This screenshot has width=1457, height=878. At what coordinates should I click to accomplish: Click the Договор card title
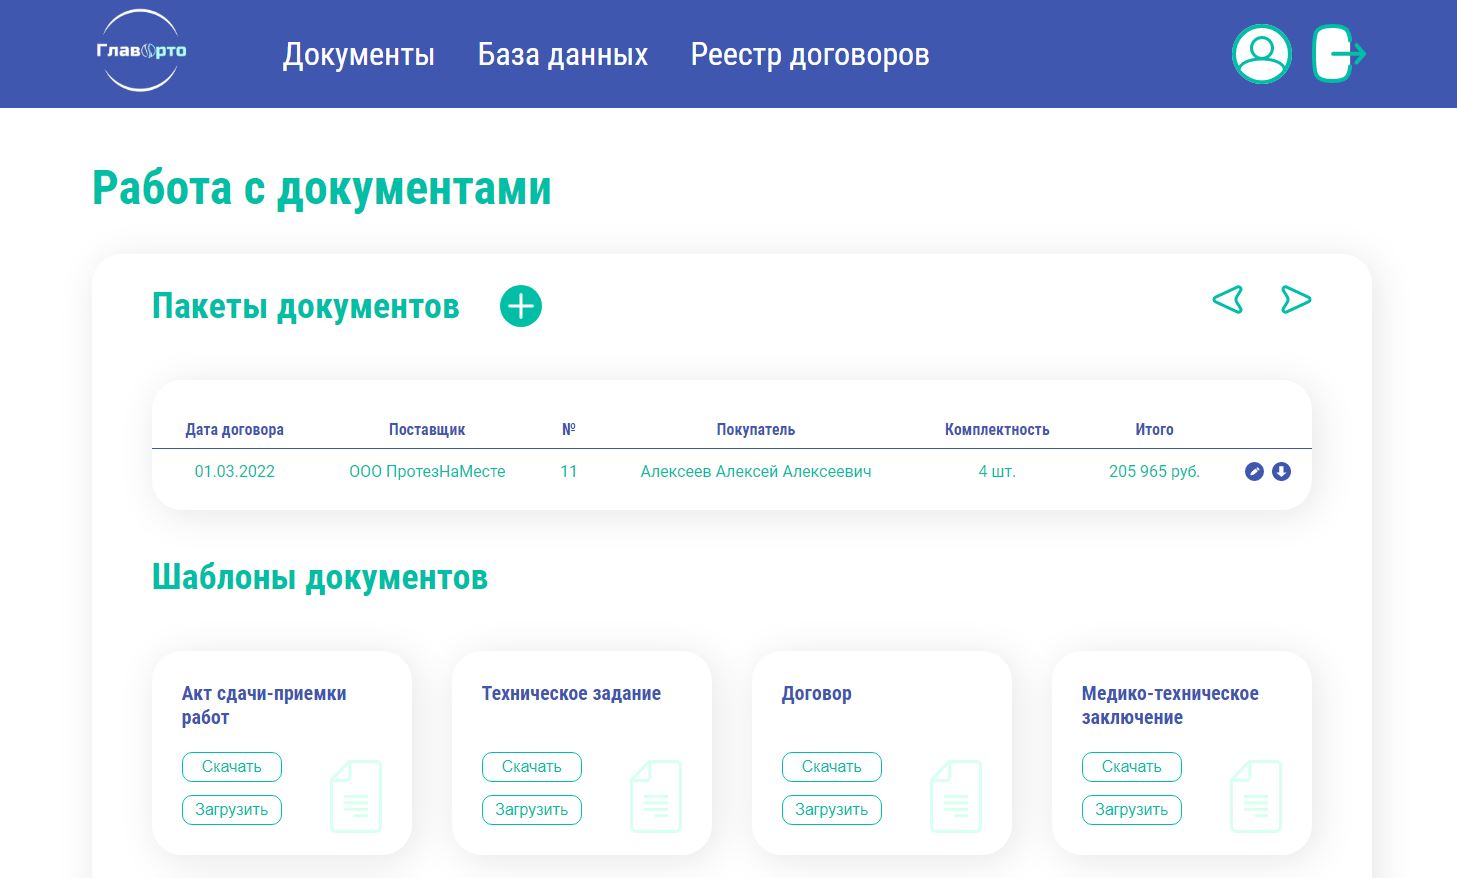817,694
